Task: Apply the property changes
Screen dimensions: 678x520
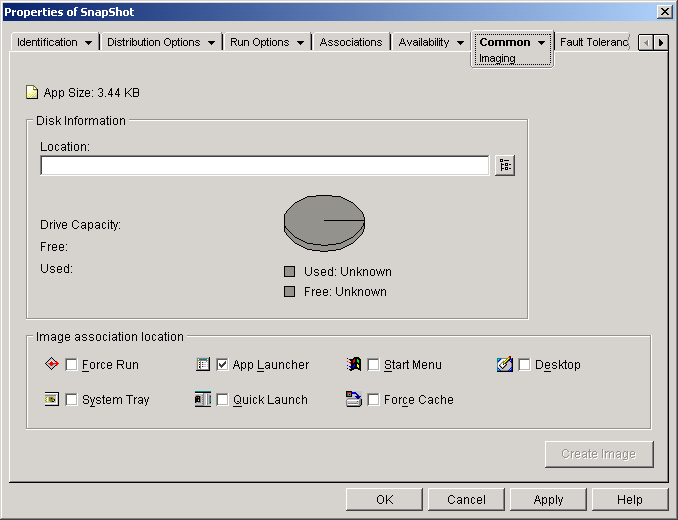Action: click(548, 500)
